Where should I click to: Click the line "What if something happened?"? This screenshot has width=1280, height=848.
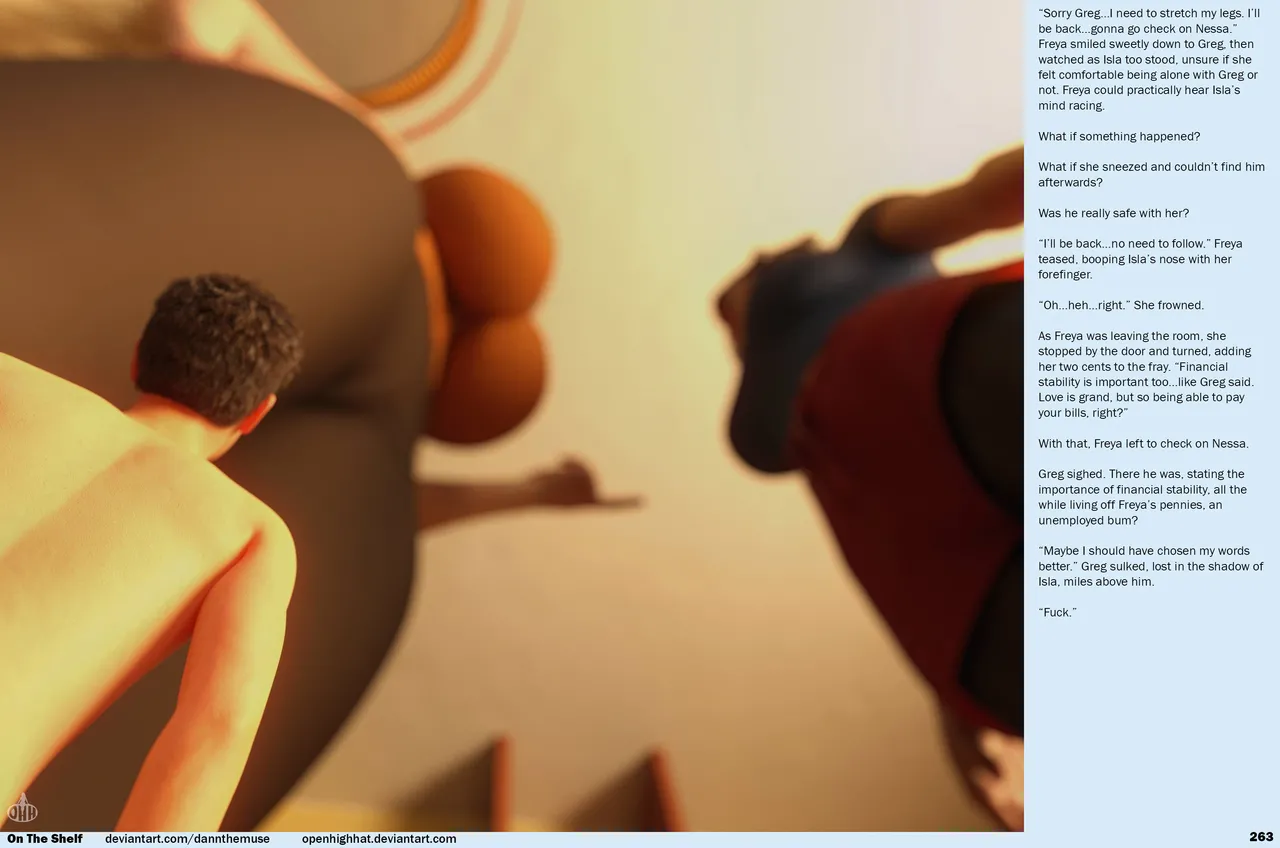click(x=1119, y=136)
